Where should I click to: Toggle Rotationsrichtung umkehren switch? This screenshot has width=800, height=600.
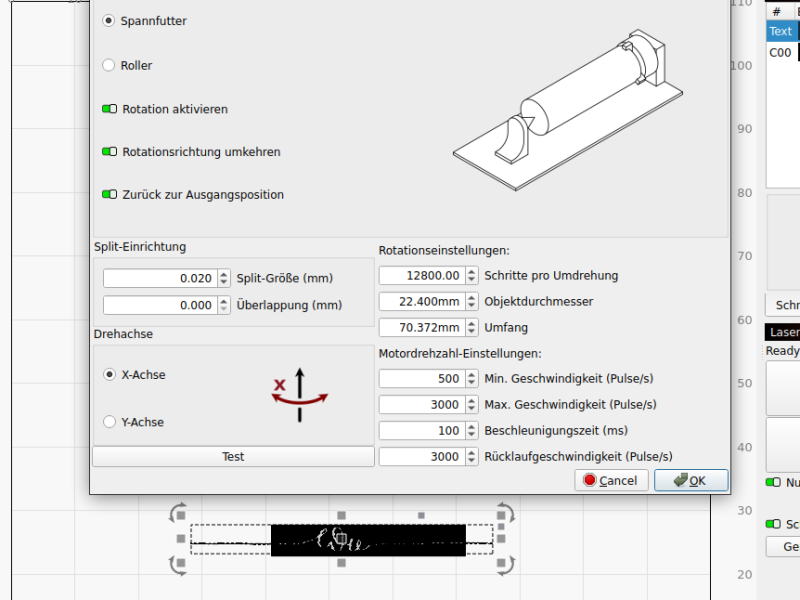109,152
